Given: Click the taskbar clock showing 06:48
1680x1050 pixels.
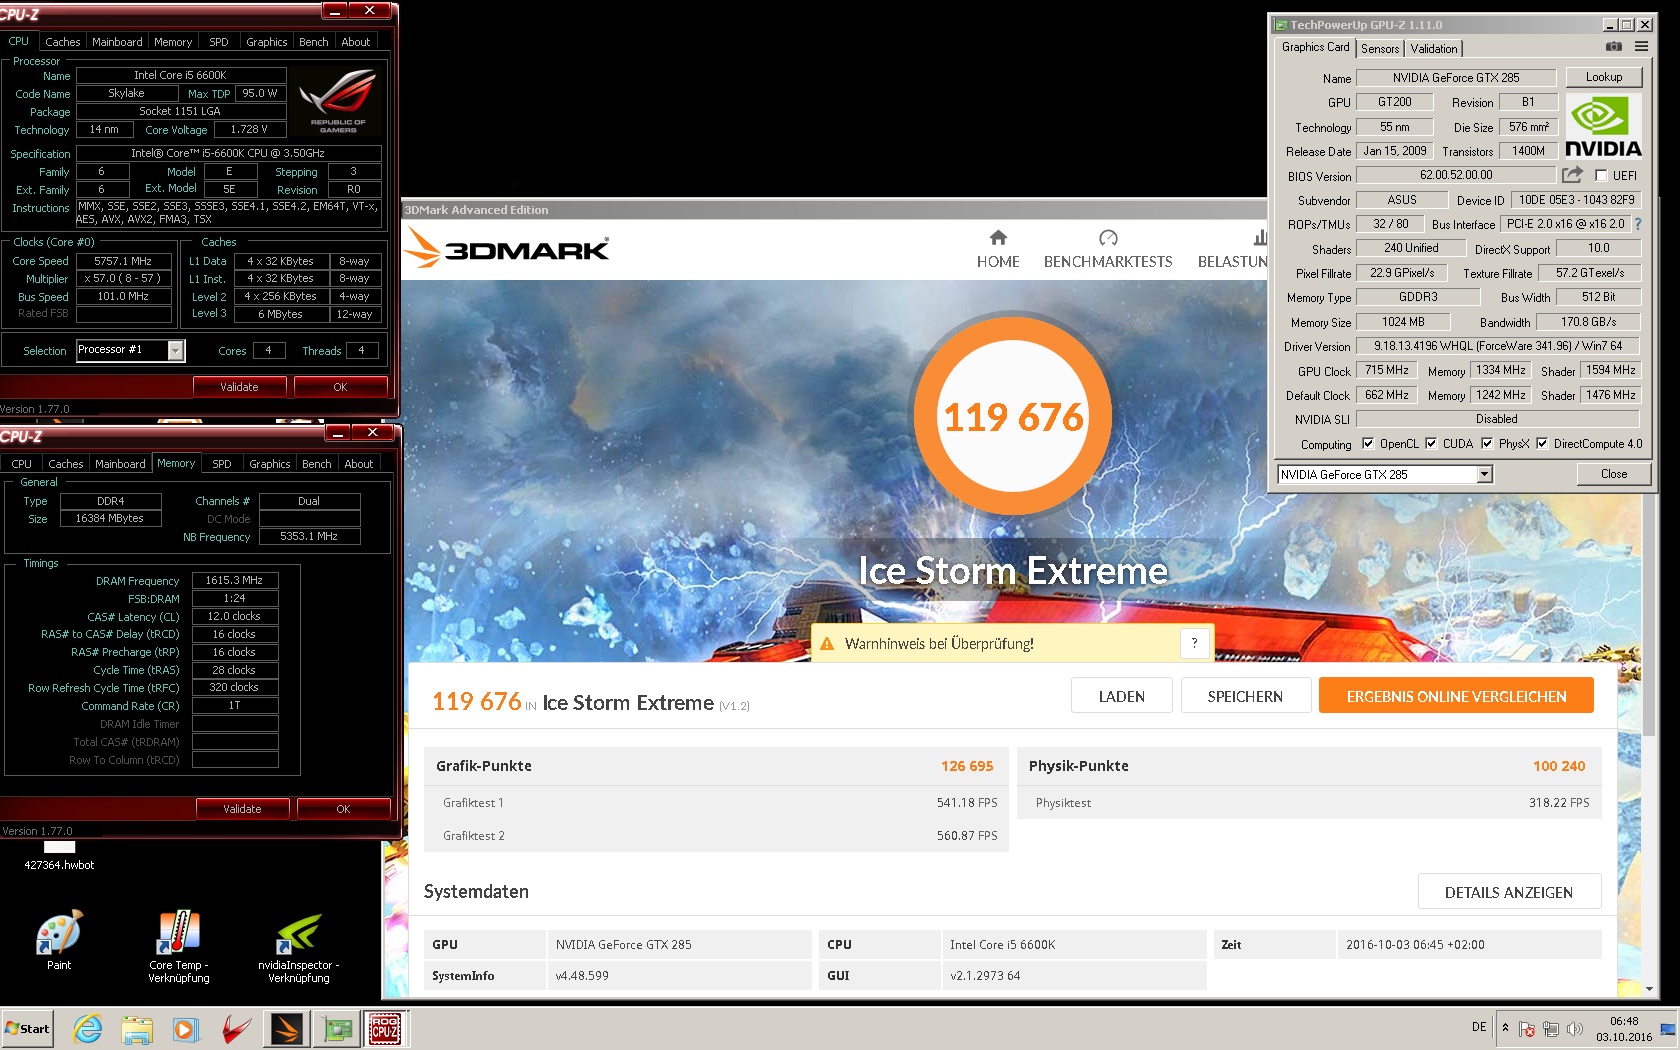Looking at the screenshot, I should click(1624, 1028).
